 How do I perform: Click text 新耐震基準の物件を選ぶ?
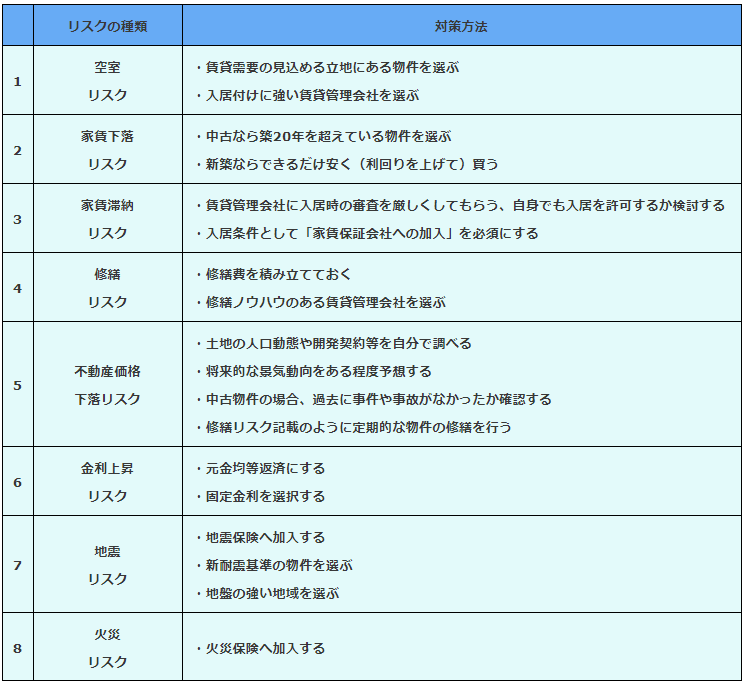click(x=279, y=565)
